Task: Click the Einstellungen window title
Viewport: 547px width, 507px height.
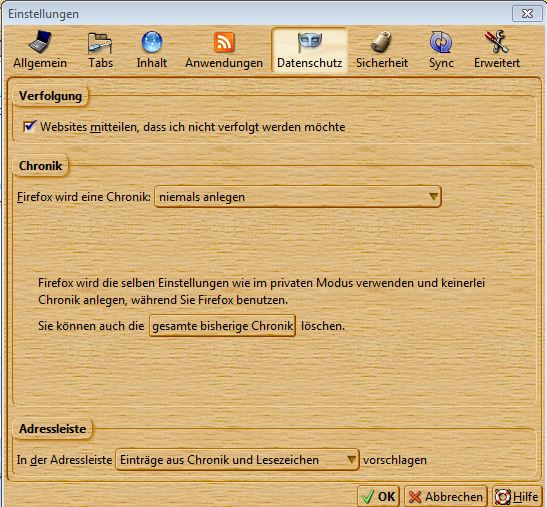Action: [43, 14]
